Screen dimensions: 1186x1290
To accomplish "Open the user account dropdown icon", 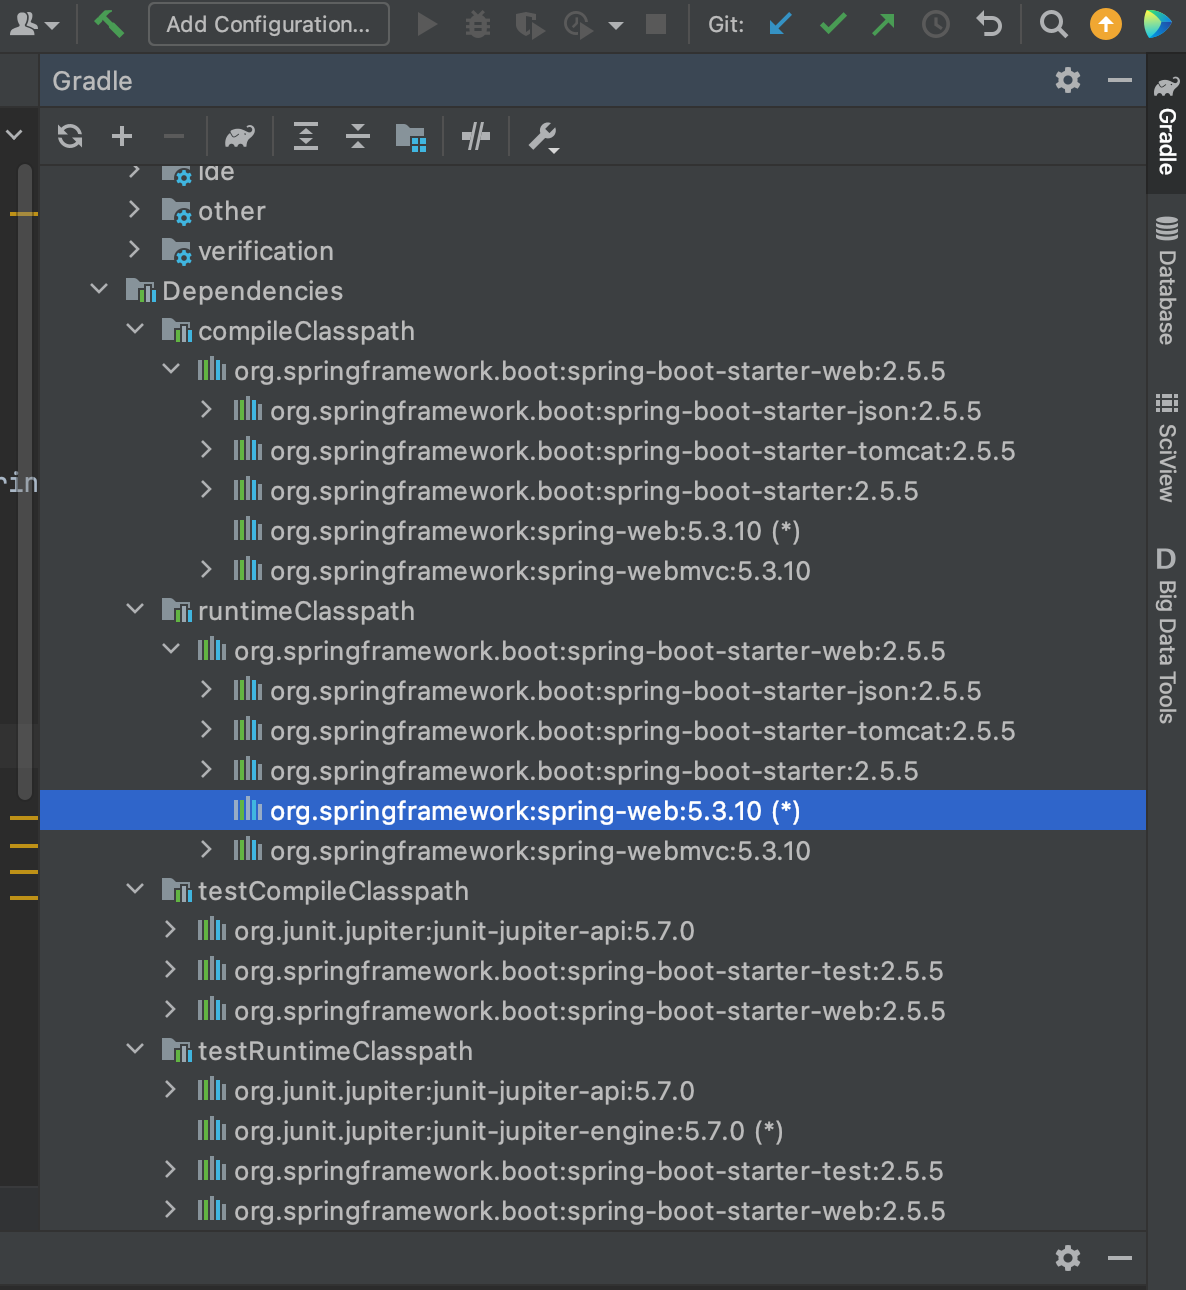I will coord(33,24).
